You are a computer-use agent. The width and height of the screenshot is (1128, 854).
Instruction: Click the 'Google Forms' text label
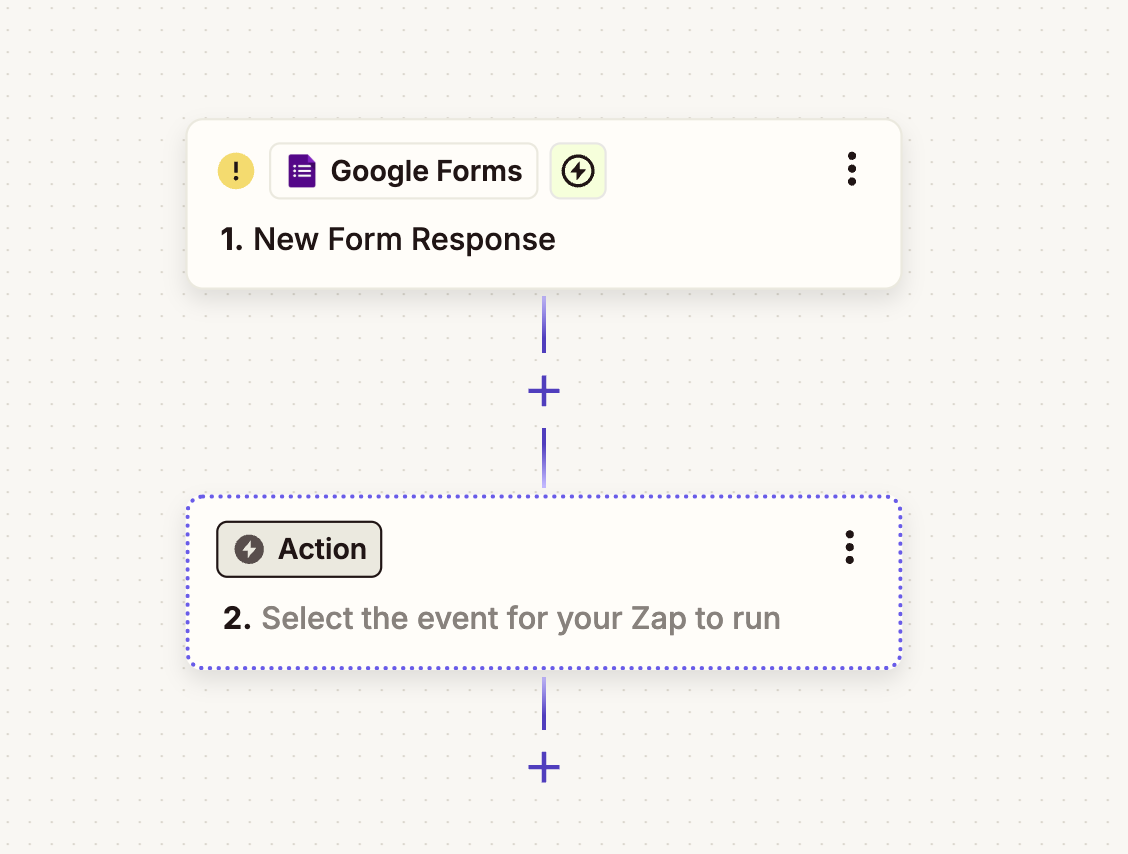coord(426,170)
